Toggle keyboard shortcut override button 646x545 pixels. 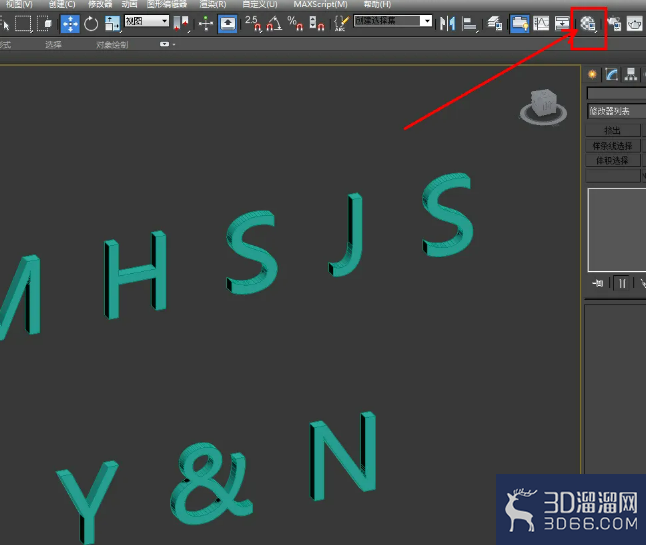click(x=227, y=23)
